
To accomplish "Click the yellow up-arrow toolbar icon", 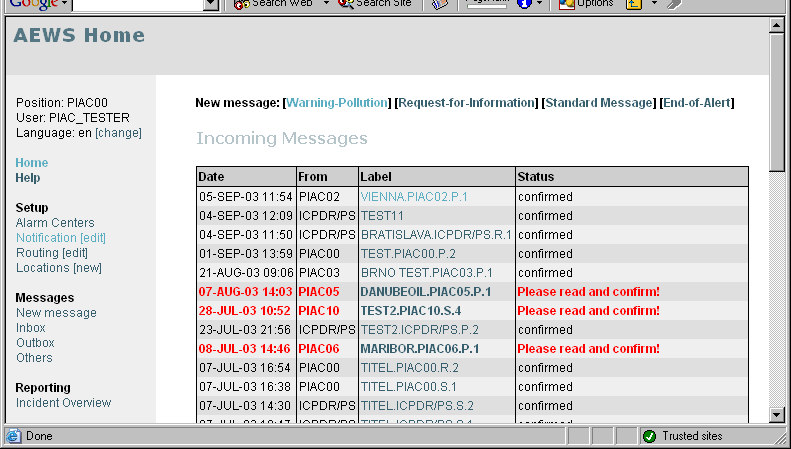I will pos(634,4).
